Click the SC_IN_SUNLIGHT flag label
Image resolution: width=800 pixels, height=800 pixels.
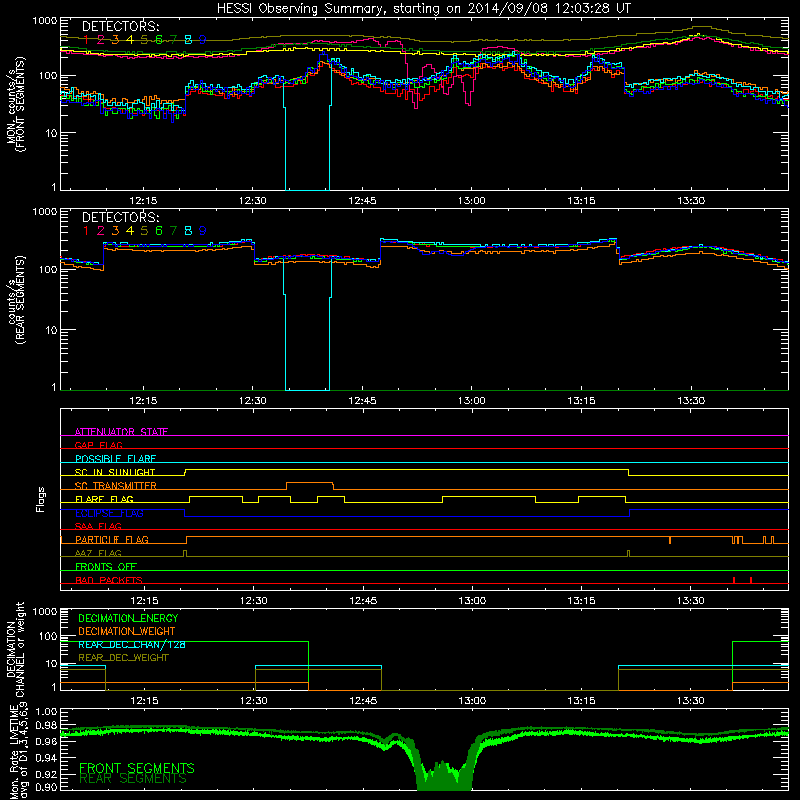click(115, 472)
